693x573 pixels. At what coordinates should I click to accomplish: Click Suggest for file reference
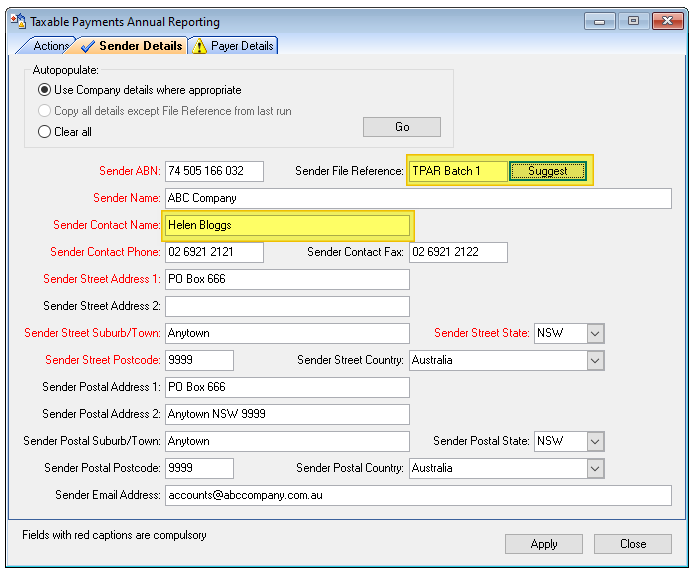548,171
